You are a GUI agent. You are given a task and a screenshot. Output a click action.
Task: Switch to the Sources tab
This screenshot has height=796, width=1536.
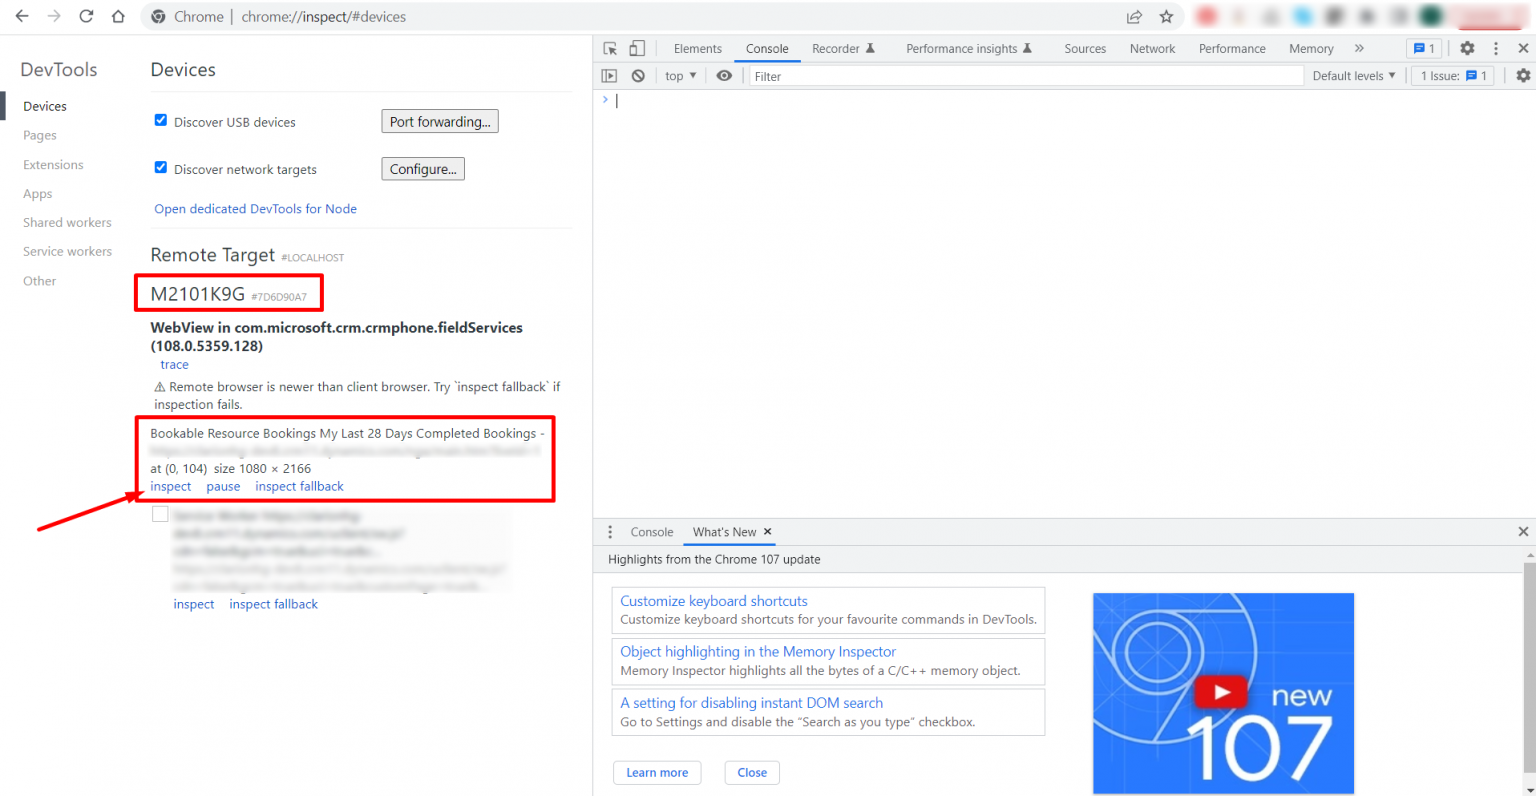(1085, 48)
